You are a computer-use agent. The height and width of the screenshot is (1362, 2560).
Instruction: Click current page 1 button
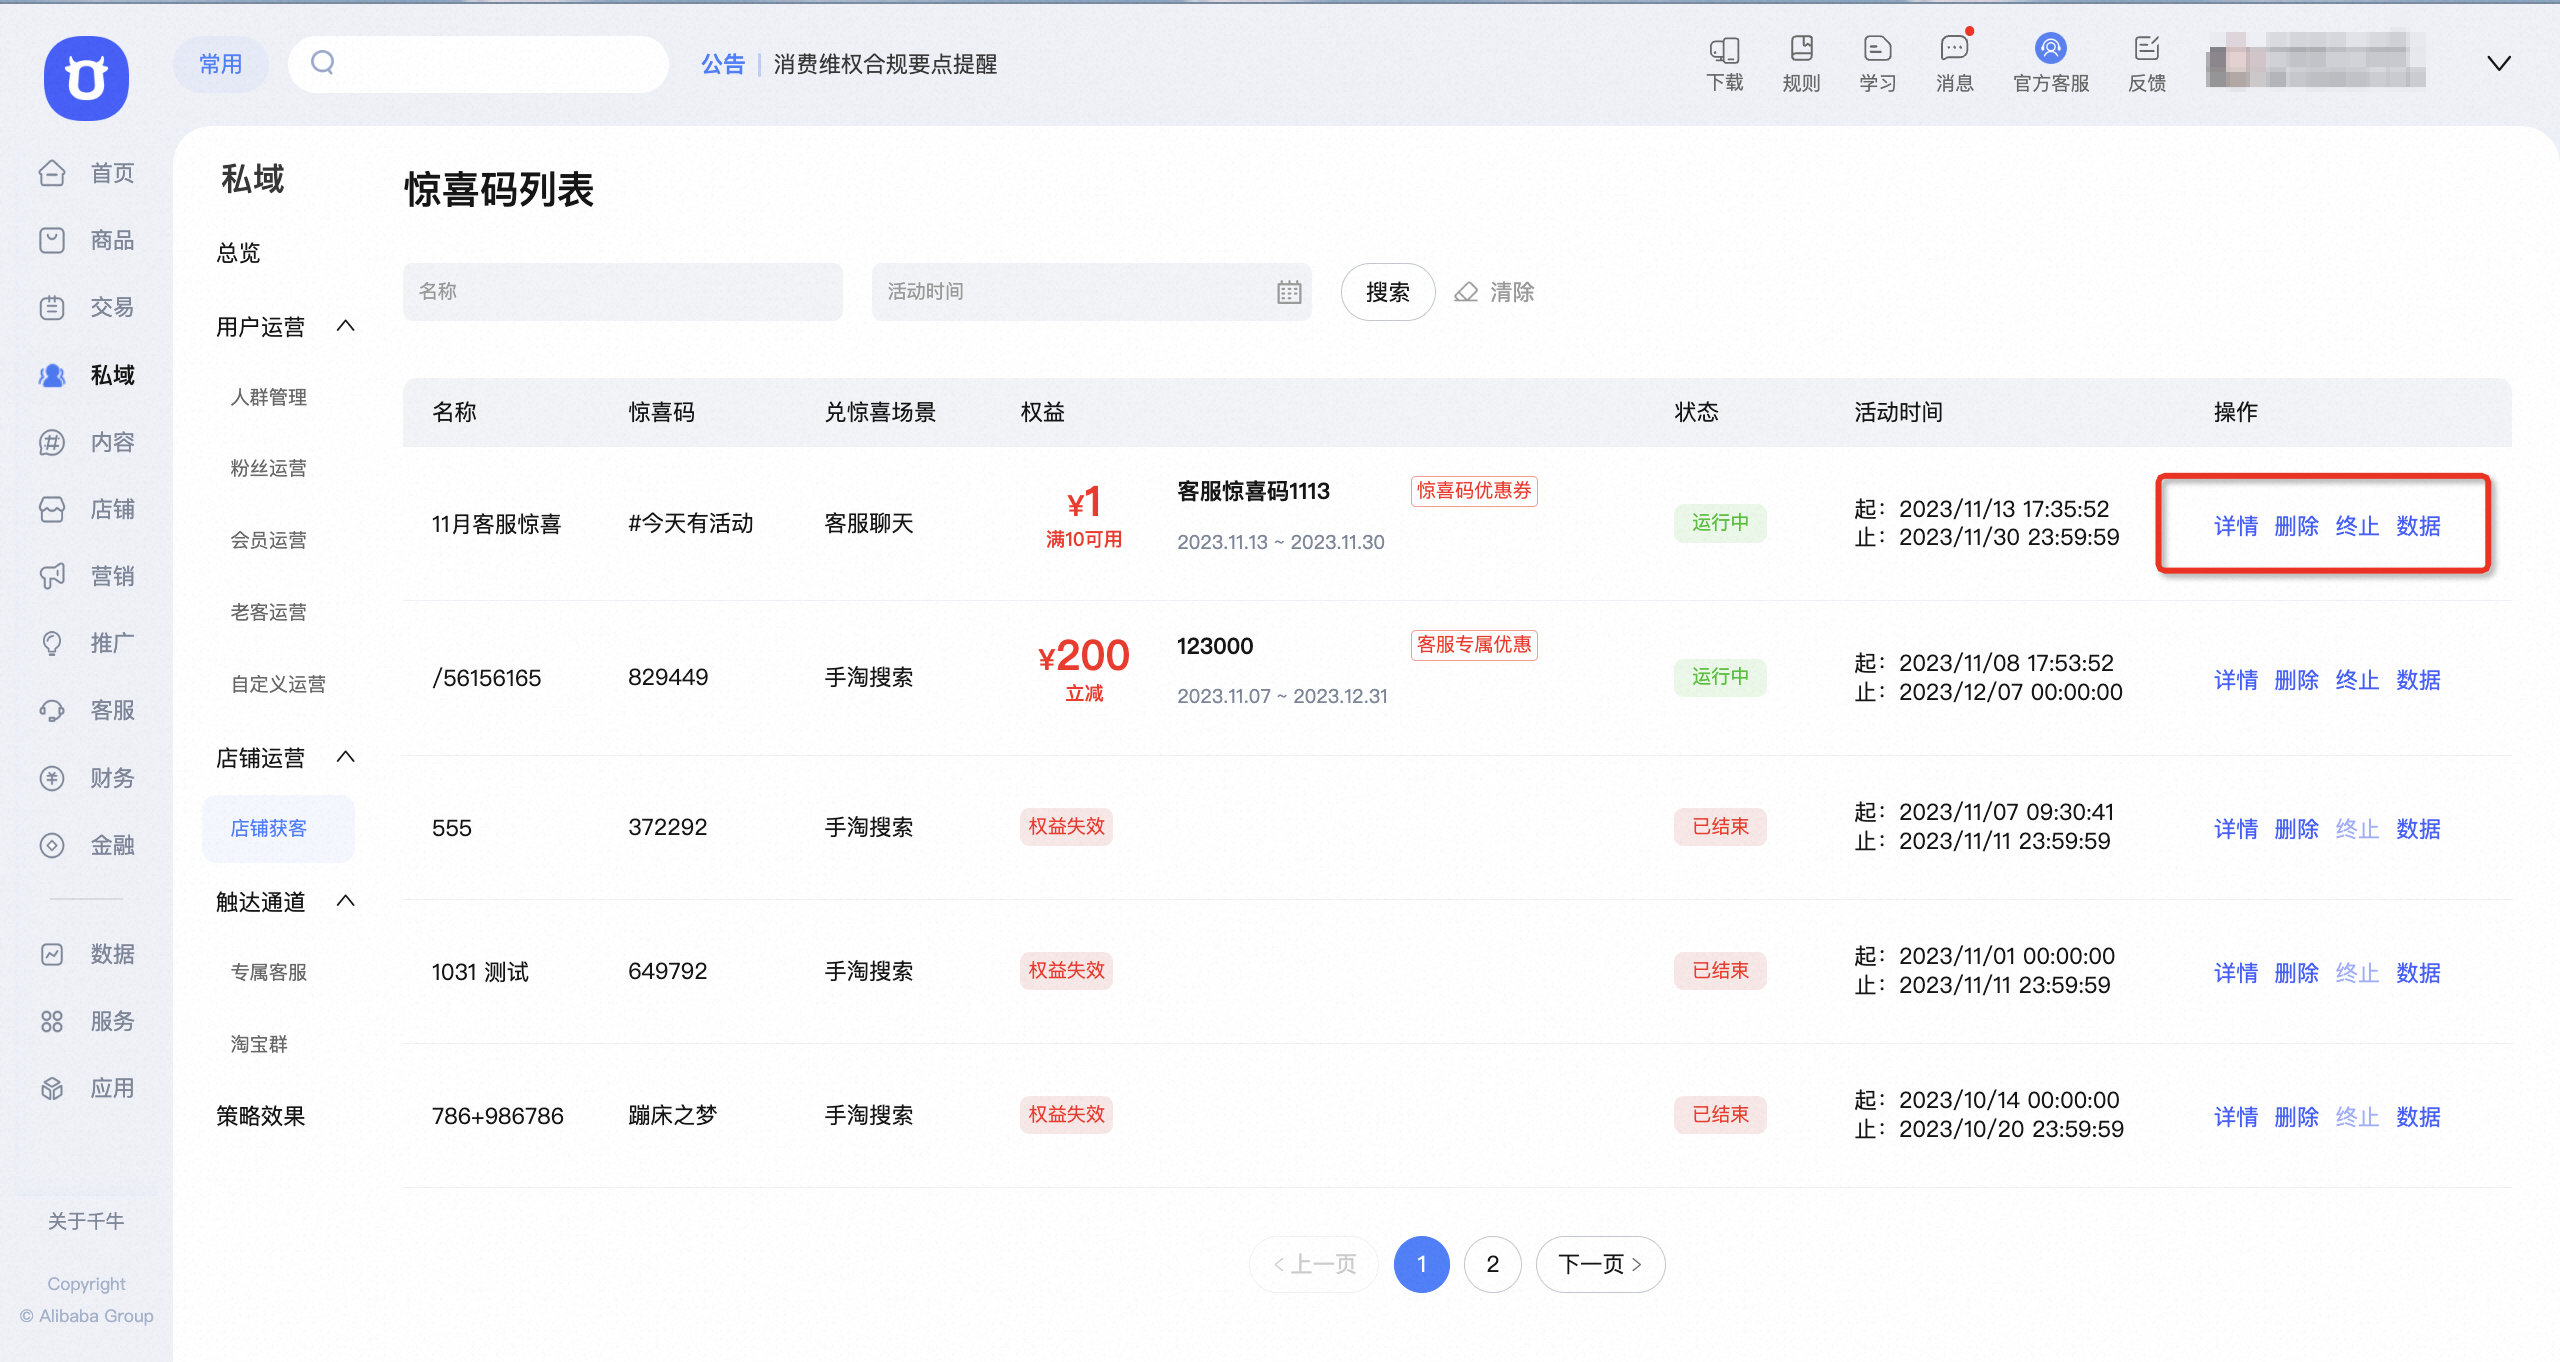[x=1421, y=1264]
